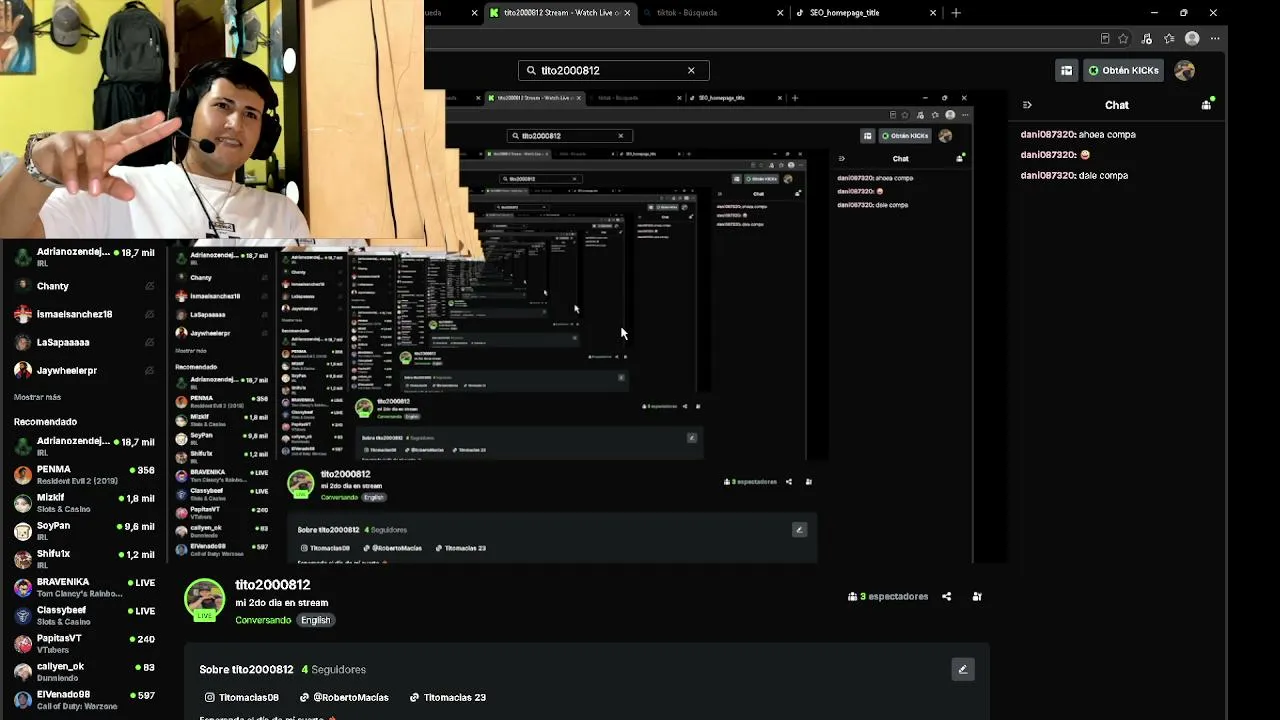Open the @RobertoMacias link
1280x720 pixels.
343,697
